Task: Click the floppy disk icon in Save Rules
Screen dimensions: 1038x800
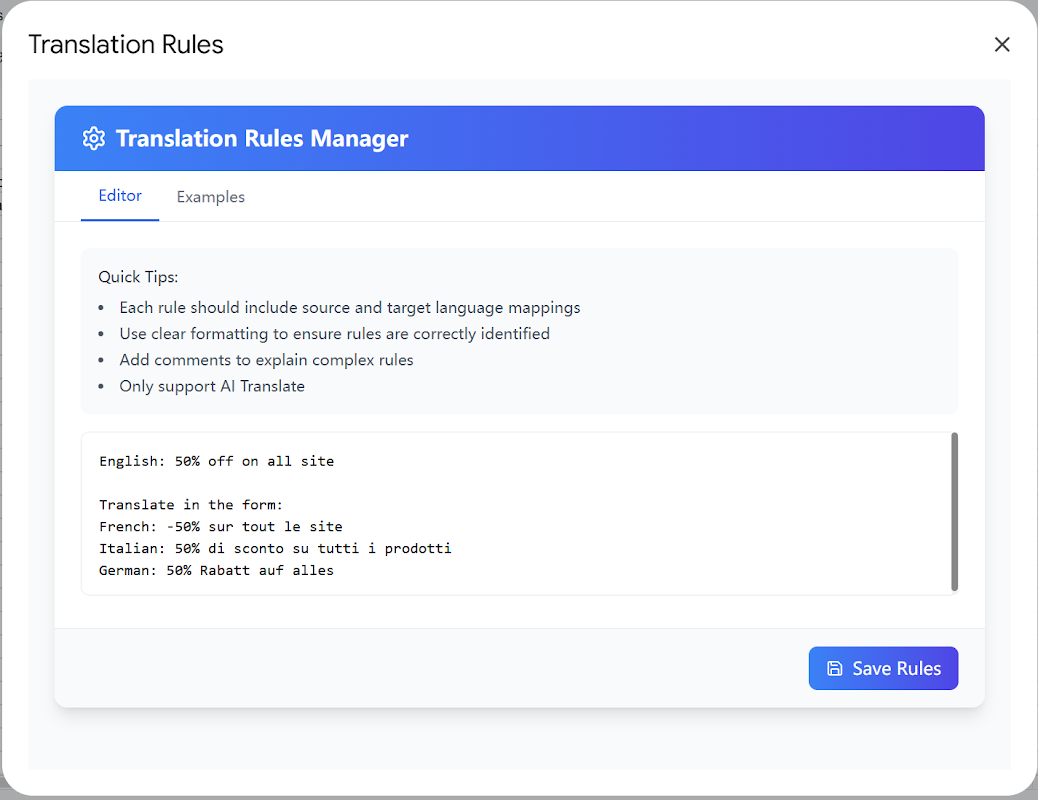Action: [x=835, y=668]
